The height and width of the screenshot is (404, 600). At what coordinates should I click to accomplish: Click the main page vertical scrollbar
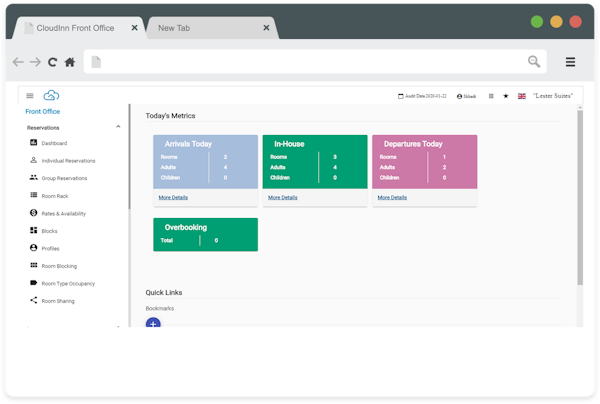point(580,198)
